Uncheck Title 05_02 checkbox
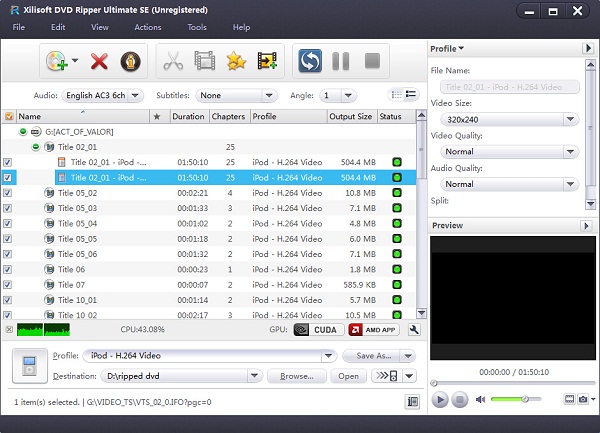600x433 pixels. 7,193
